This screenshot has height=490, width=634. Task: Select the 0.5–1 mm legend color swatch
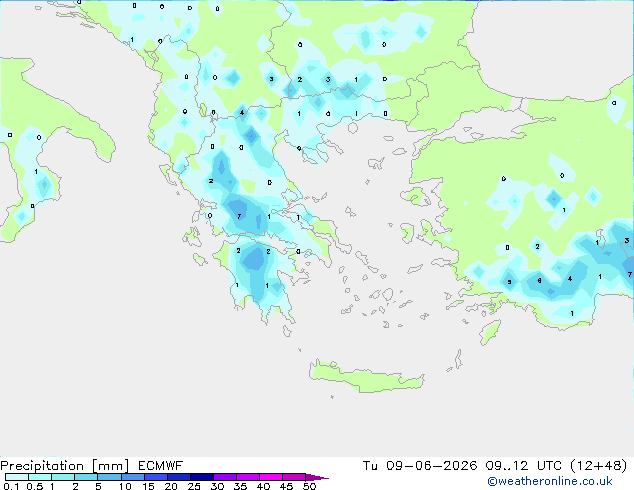coord(40,477)
